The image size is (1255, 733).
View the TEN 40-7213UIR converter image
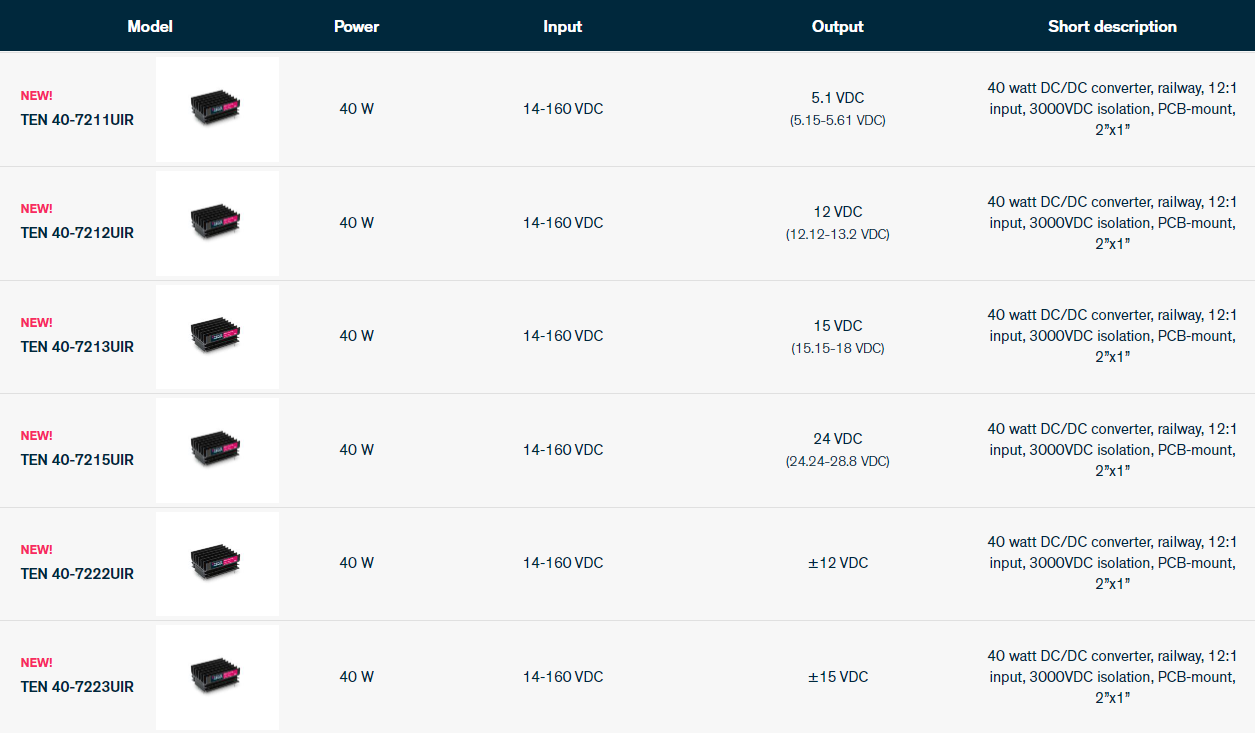coord(217,336)
